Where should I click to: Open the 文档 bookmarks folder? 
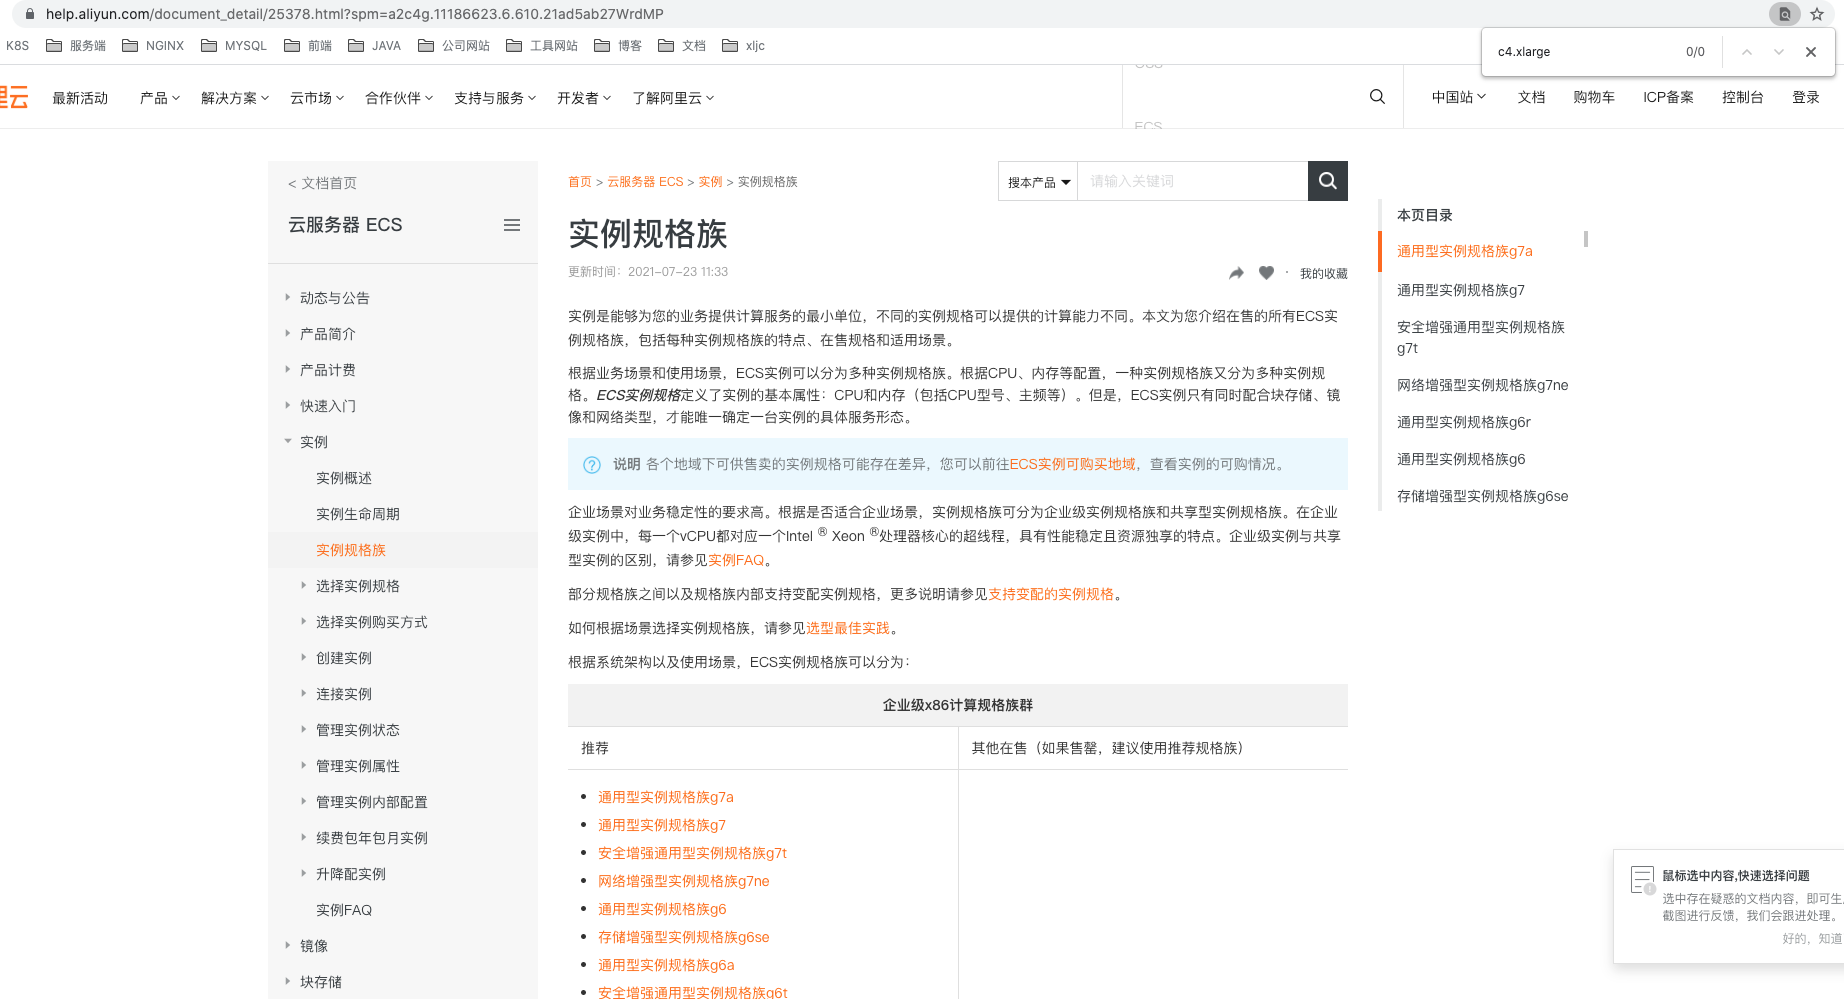[x=682, y=46]
